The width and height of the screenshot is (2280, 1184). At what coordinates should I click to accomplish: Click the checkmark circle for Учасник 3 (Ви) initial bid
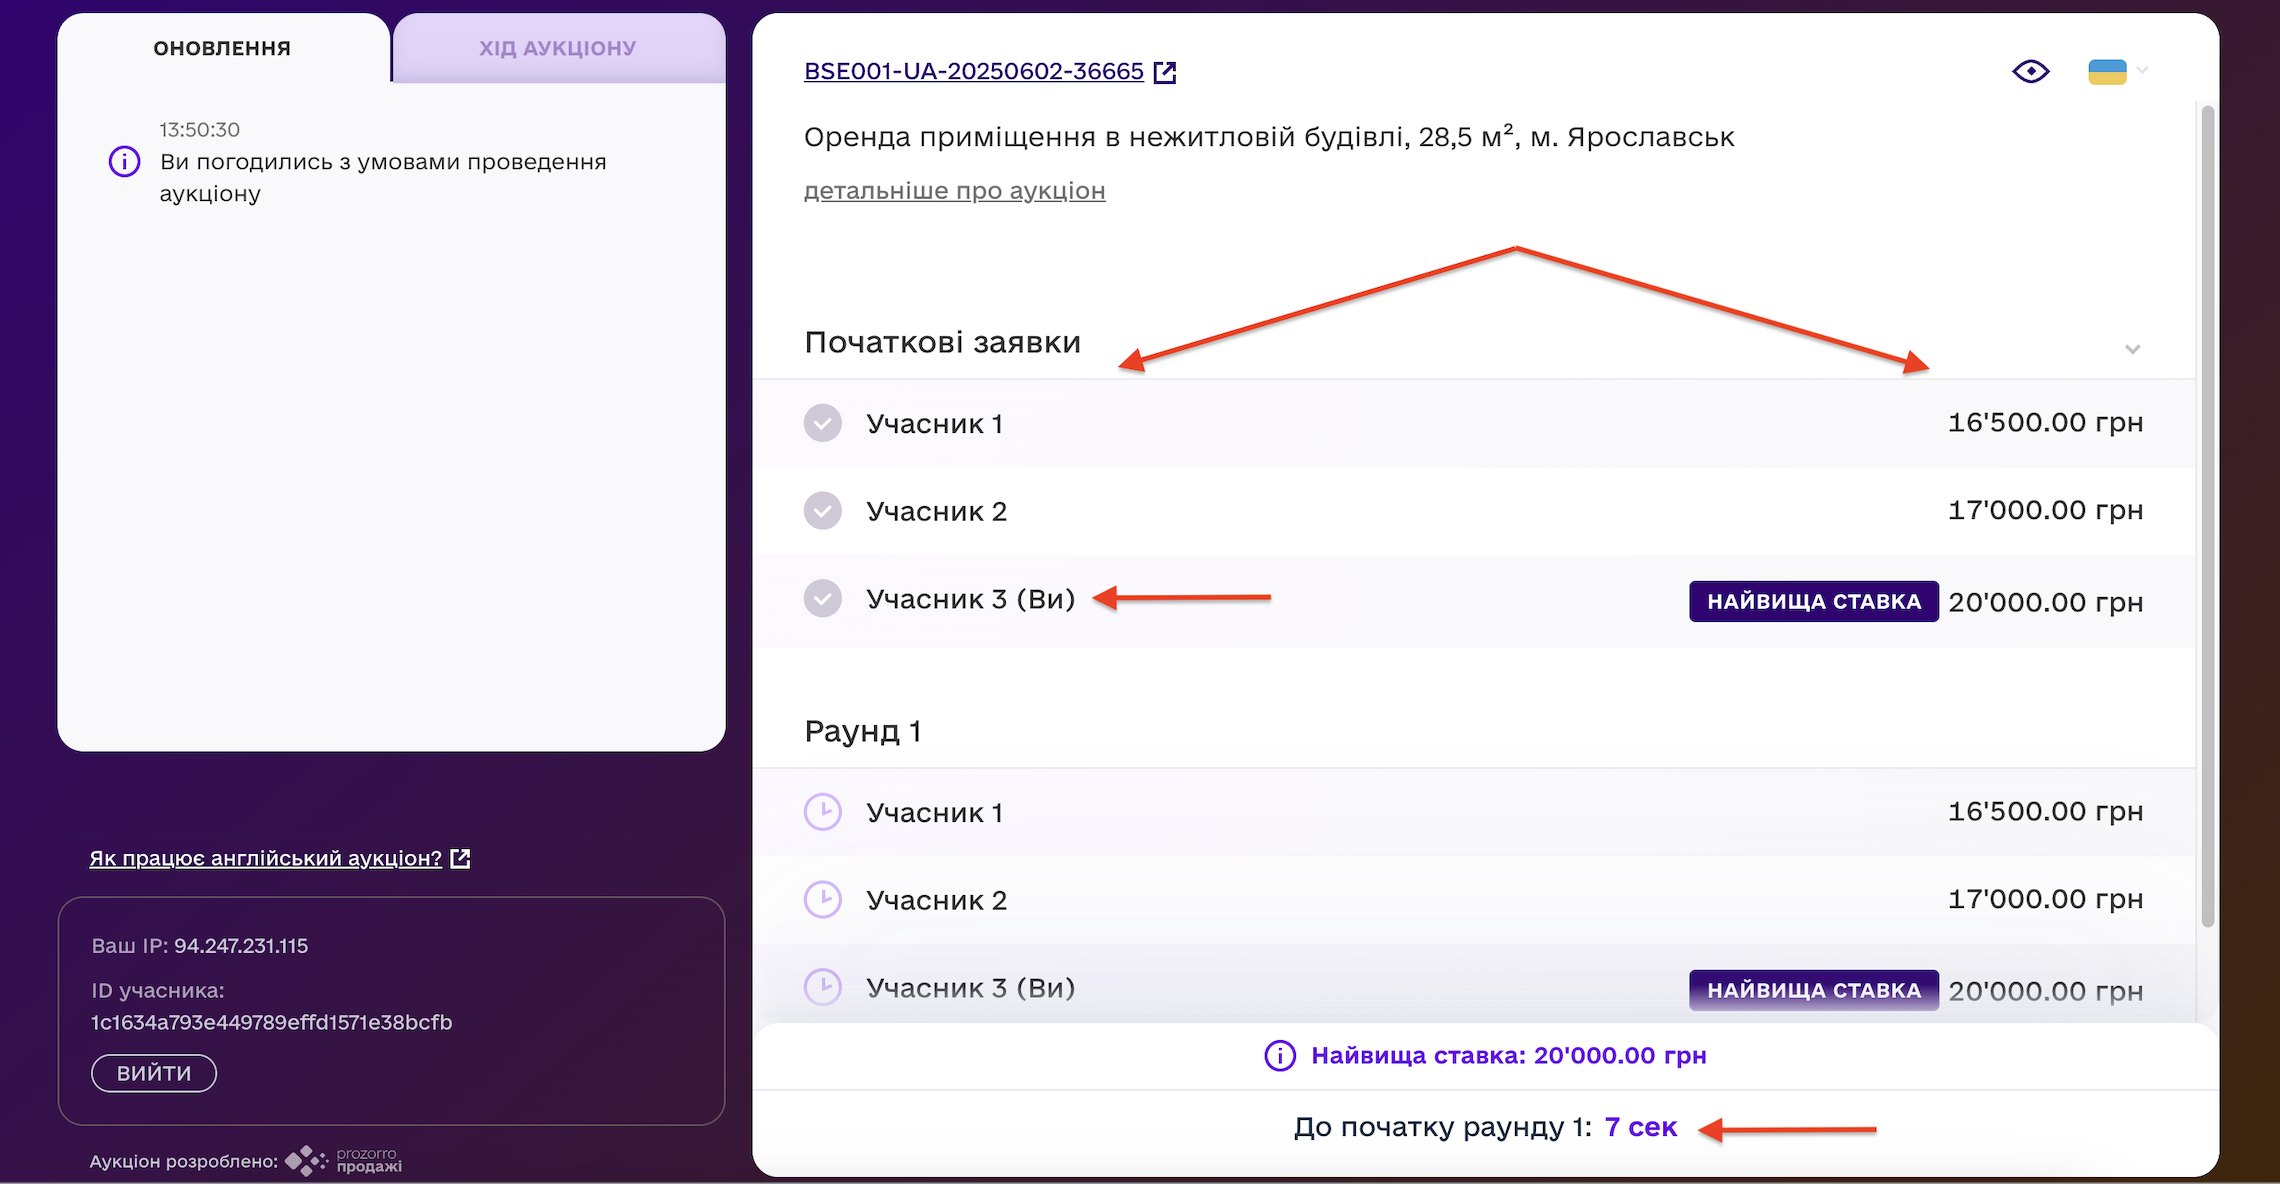[823, 599]
